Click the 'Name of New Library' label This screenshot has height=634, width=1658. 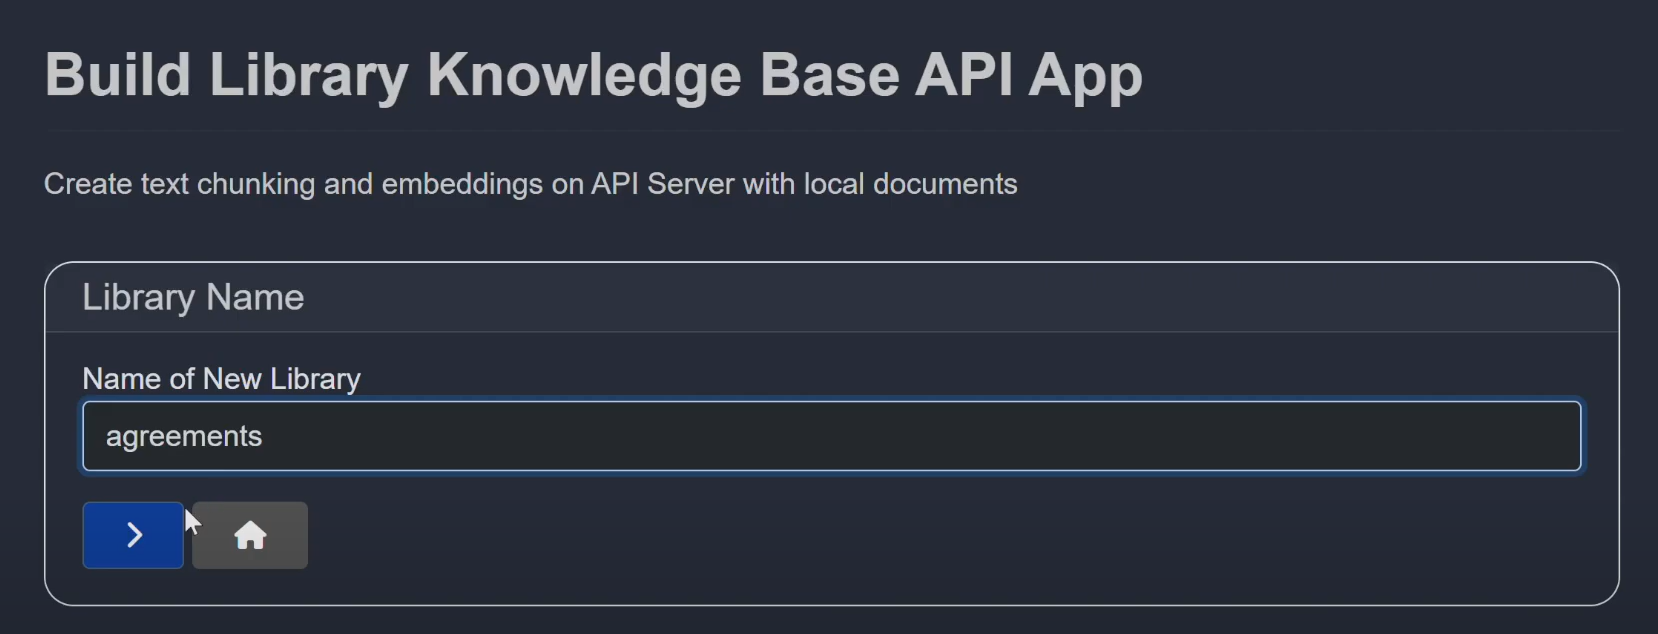pos(221,379)
